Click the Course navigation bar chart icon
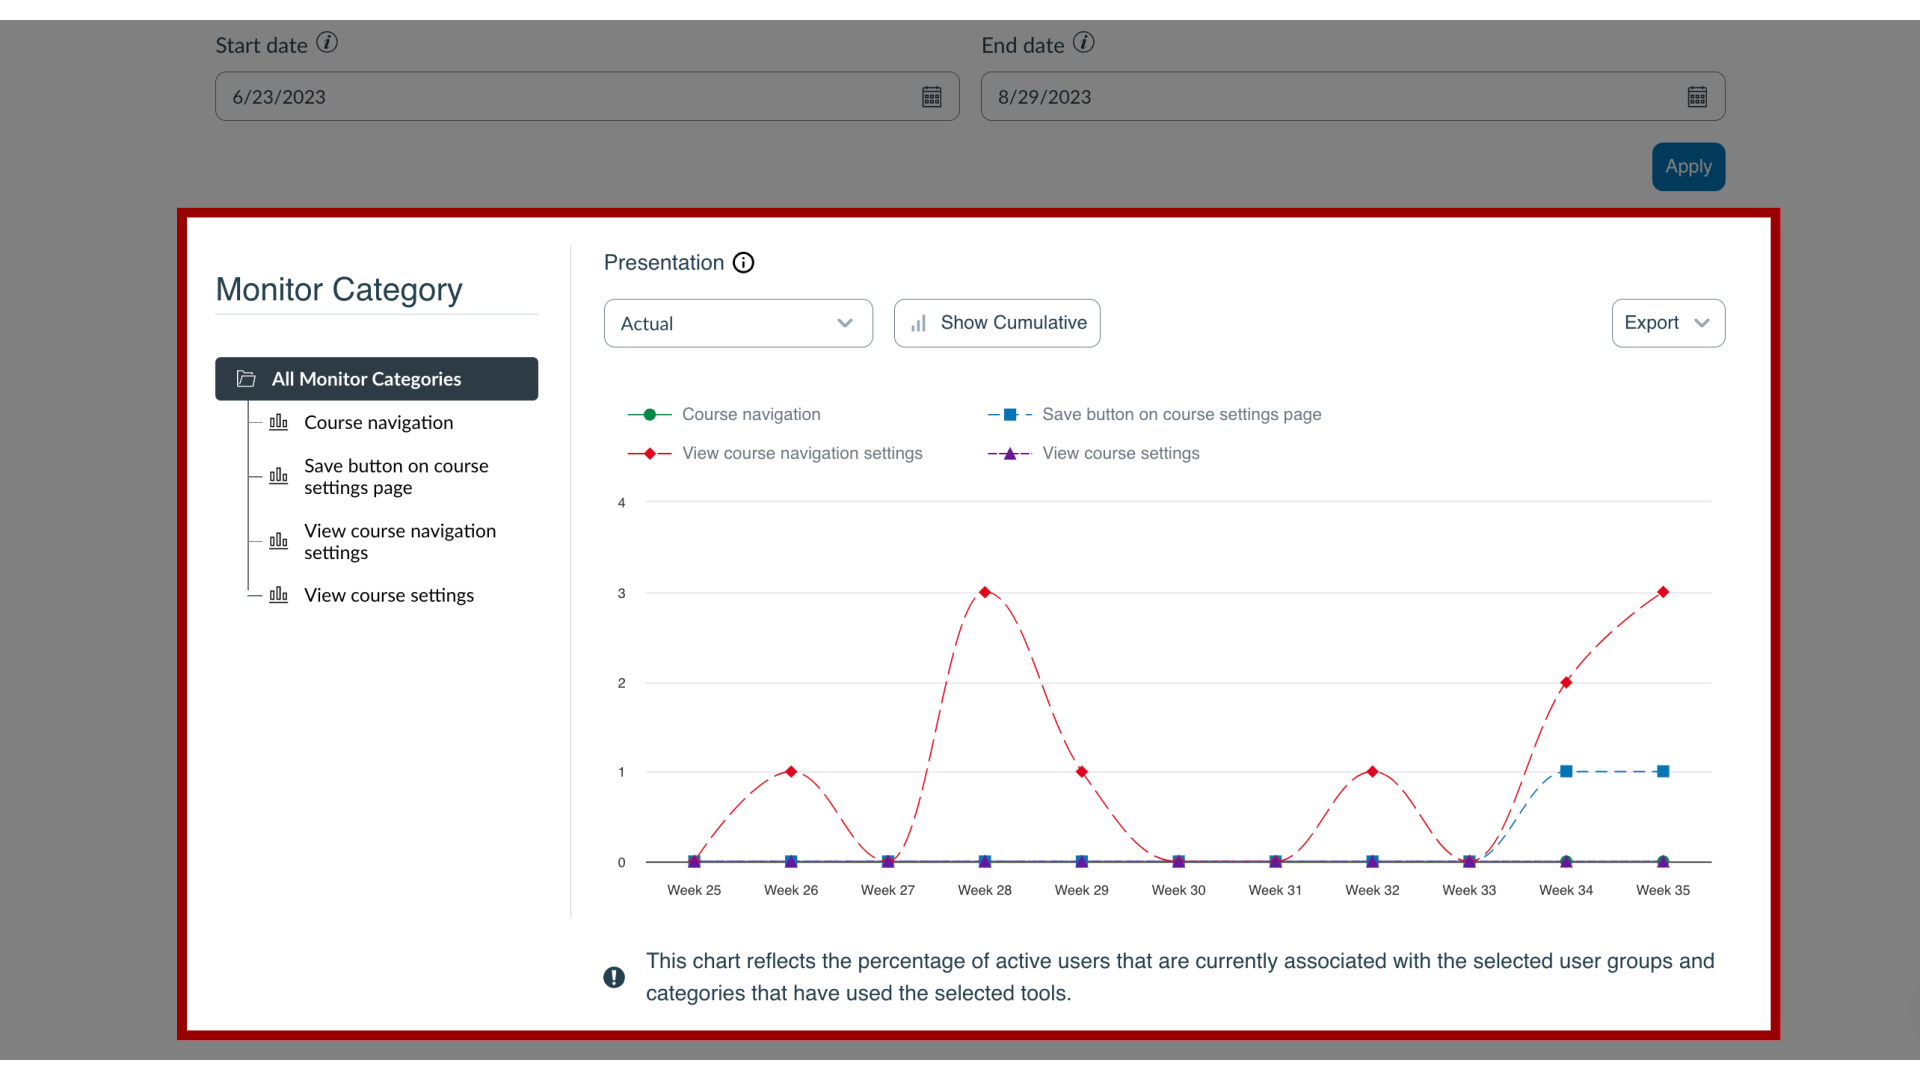The image size is (1920, 1080). click(278, 422)
